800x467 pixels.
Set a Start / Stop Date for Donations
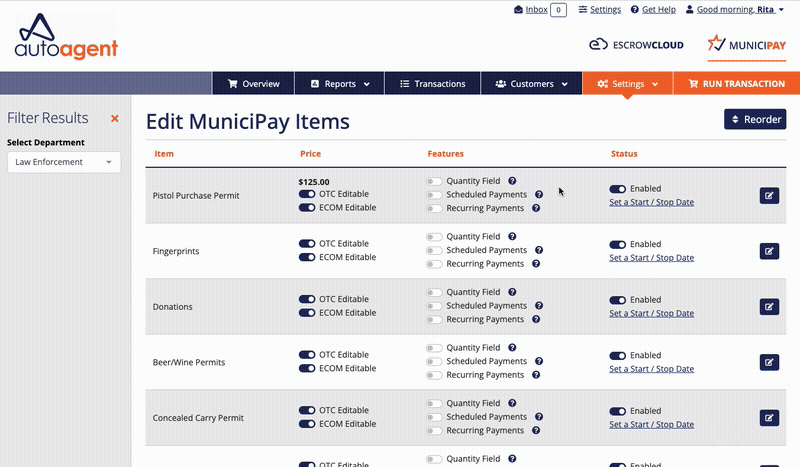pos(652,313)
